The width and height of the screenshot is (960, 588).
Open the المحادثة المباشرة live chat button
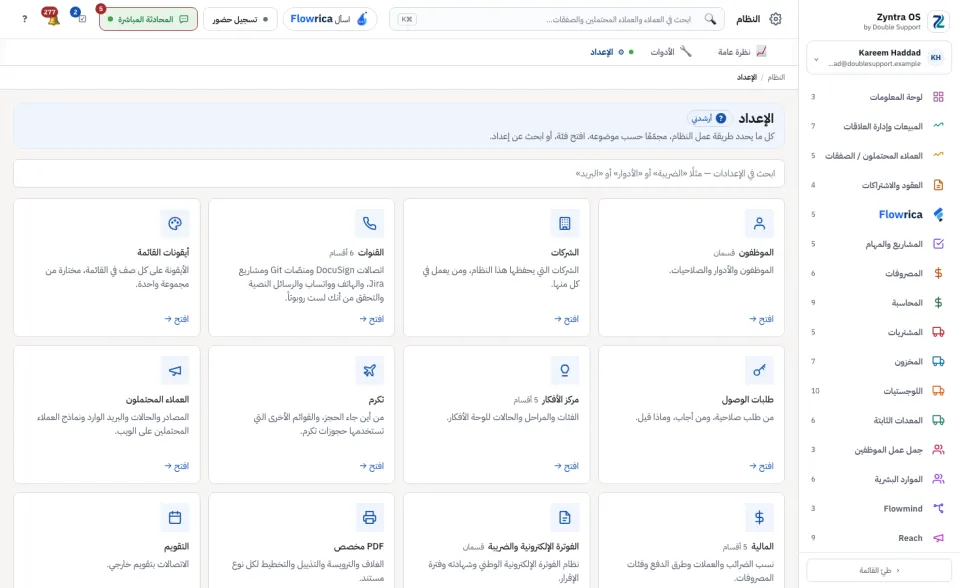(x=148, y=19)
